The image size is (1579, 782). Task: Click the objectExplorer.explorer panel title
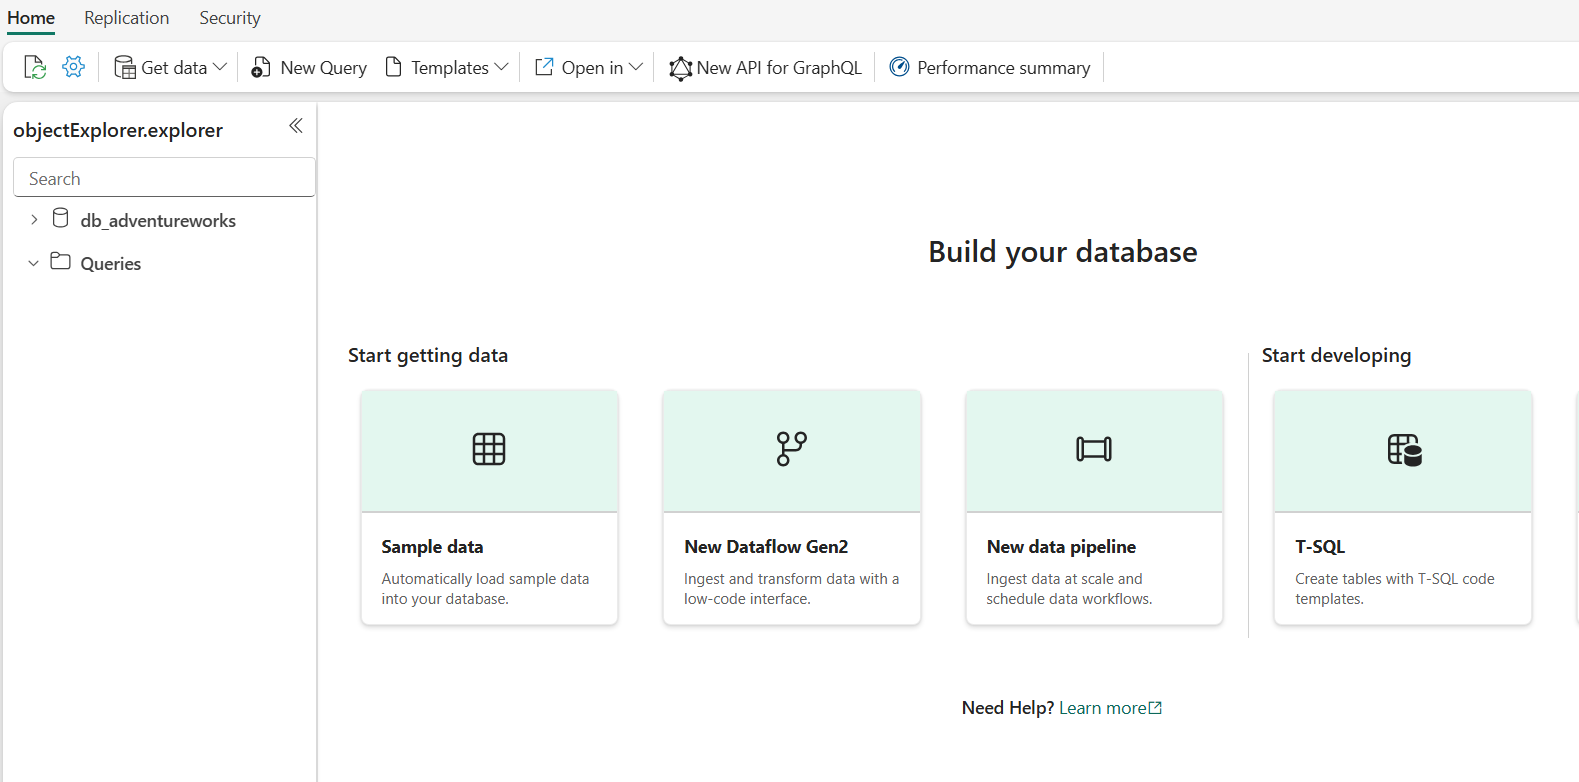tap(118, 130)
